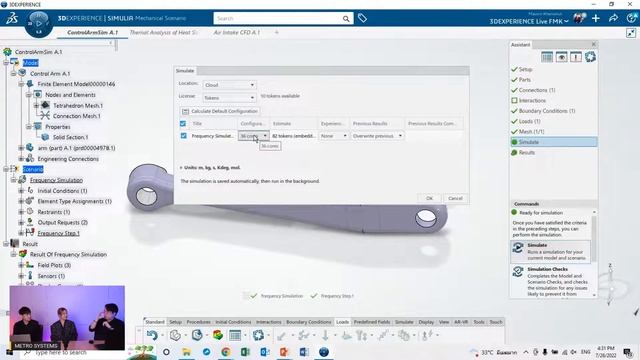Click the search magnifier icon
This screenshot has width=640, height=360.
pyautogui.click(x=346, y=19)
